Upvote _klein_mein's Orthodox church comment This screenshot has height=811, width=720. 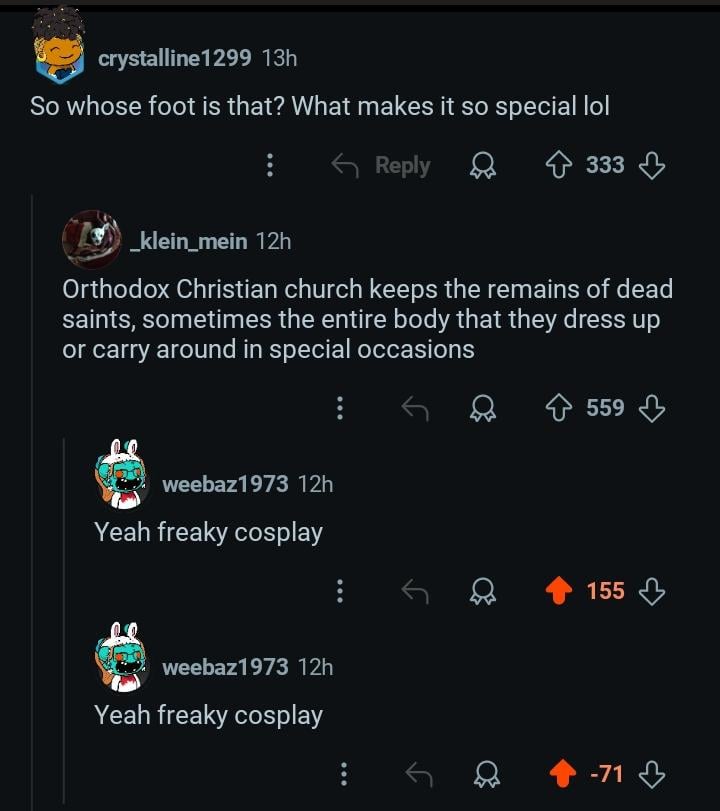[558, 408]
